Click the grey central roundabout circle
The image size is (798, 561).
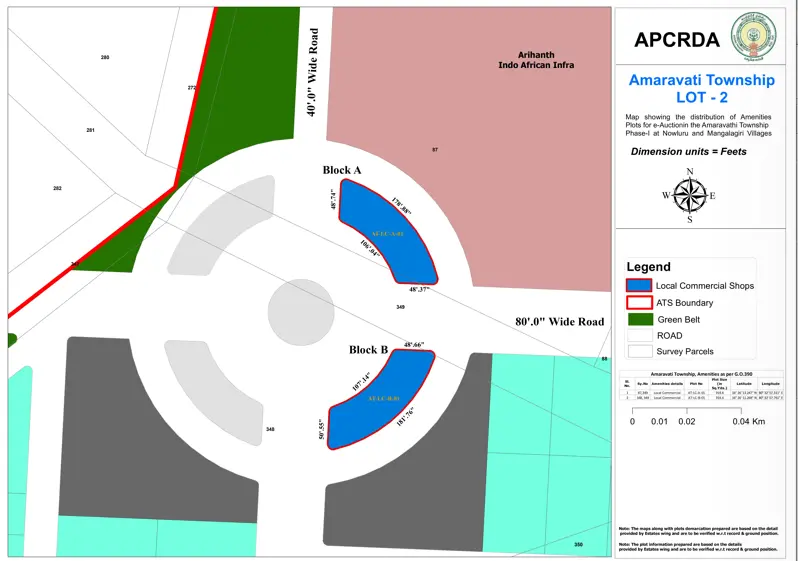pos(301,312)
